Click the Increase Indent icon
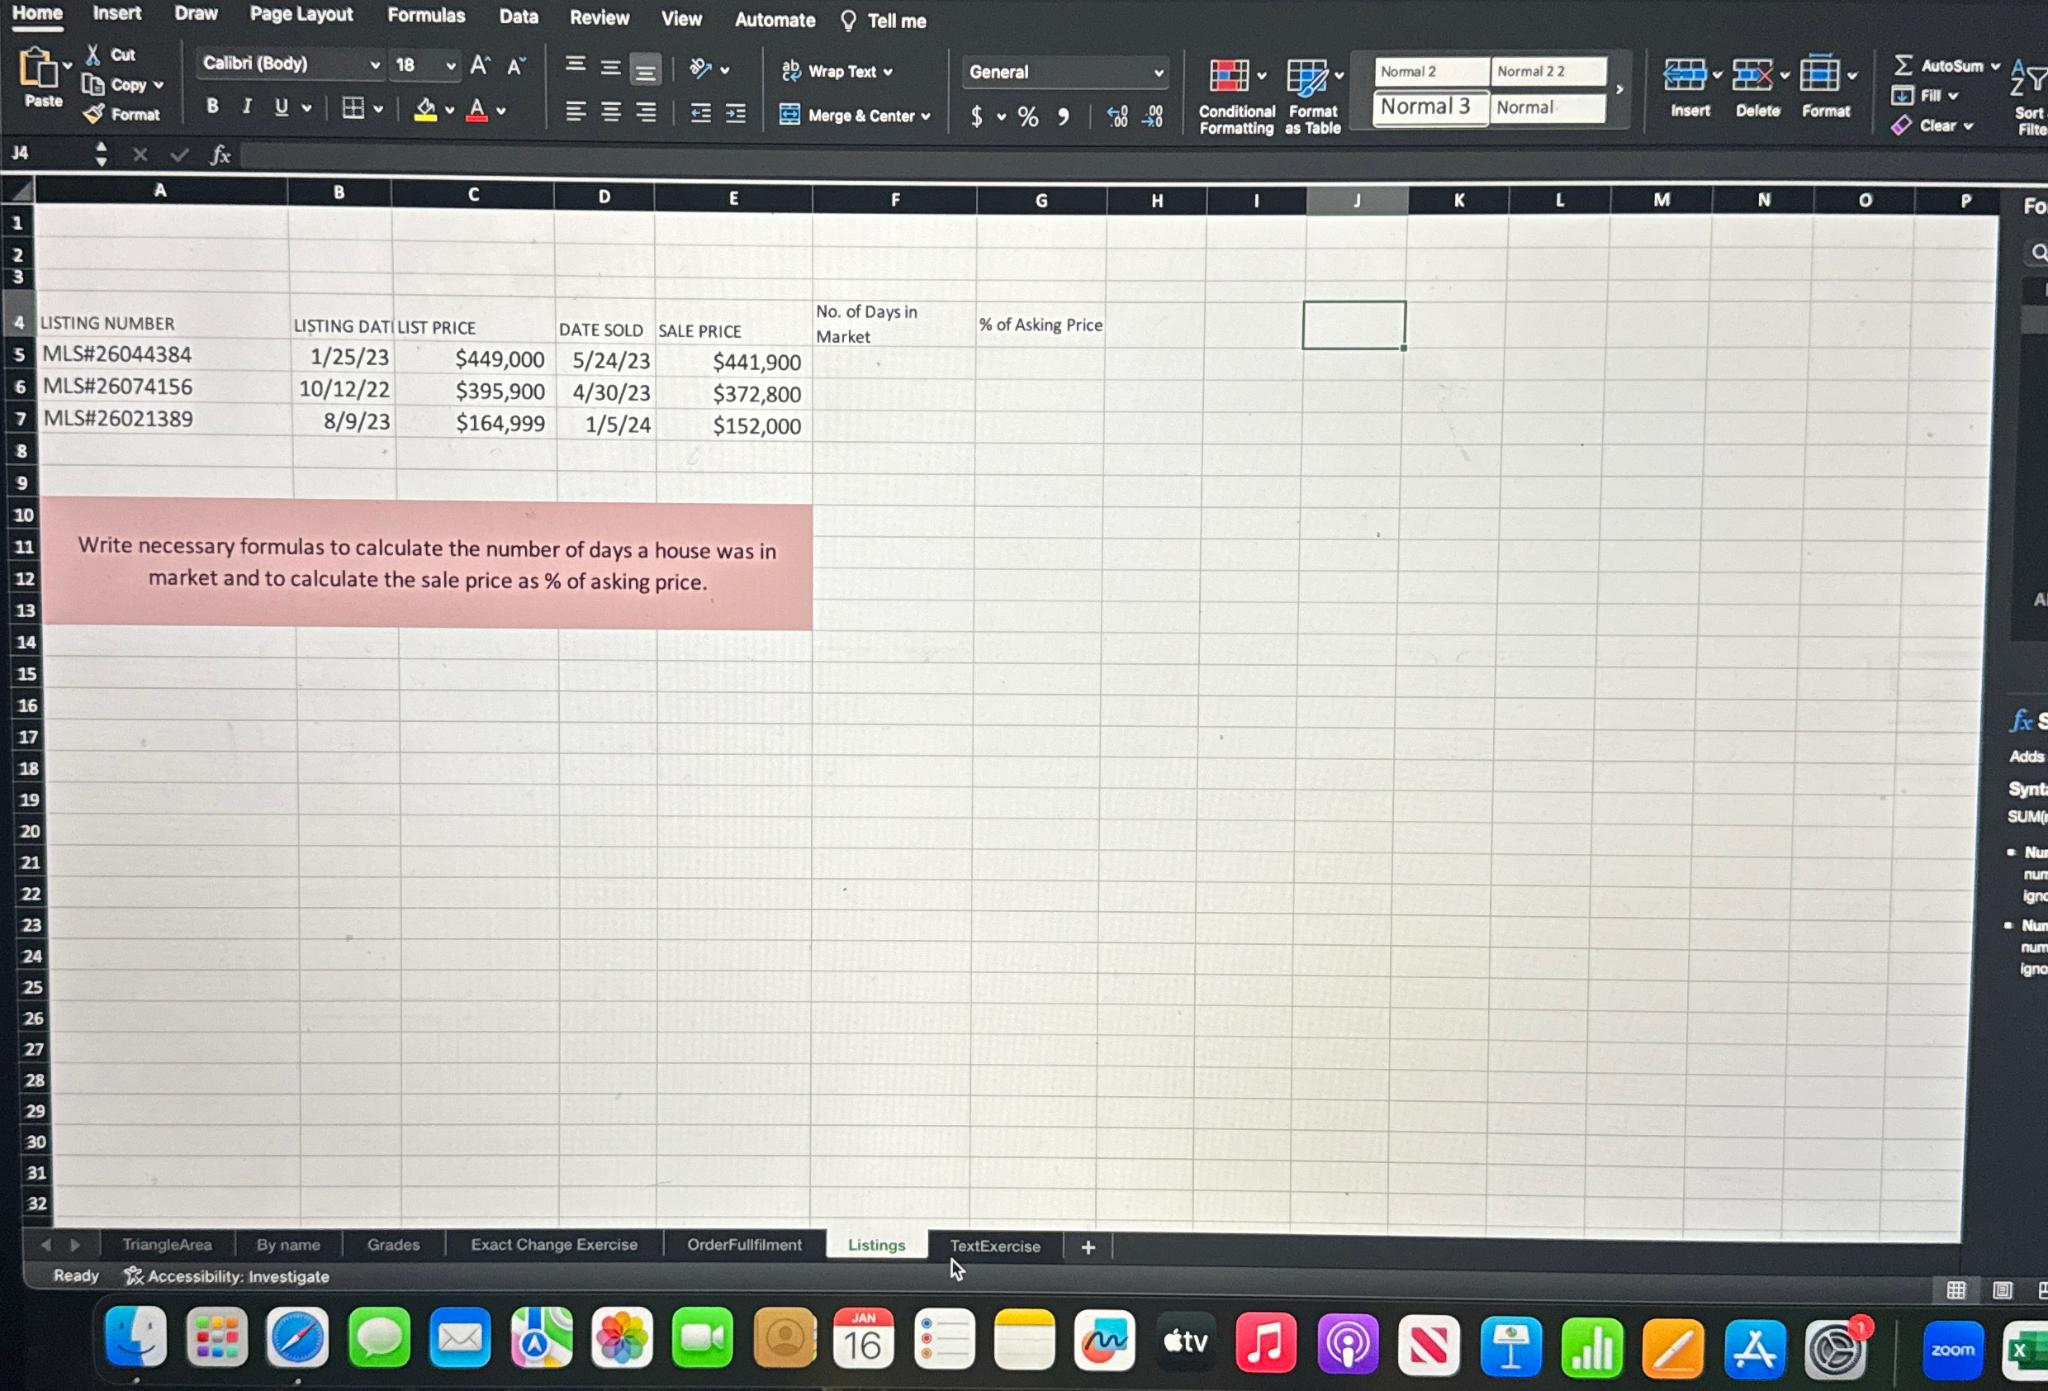 [736, 113]
